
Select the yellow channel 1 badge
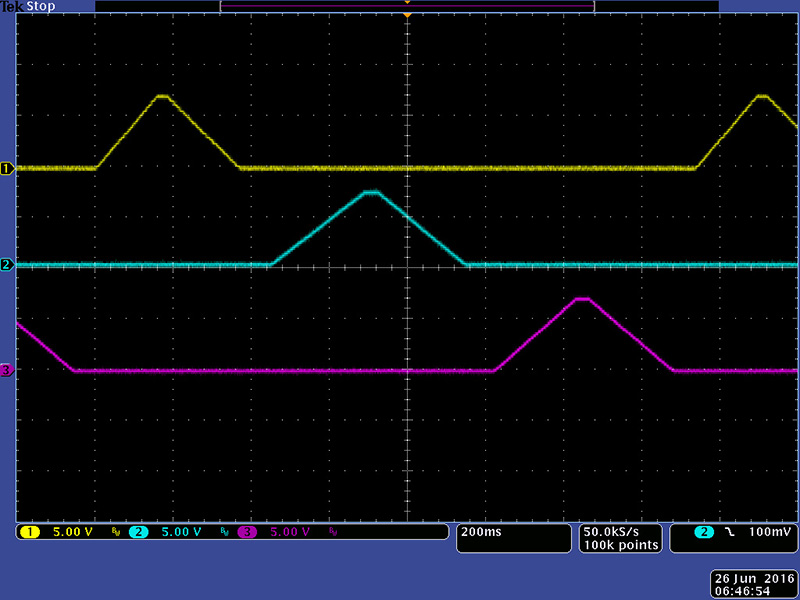[x=29, y=532]
